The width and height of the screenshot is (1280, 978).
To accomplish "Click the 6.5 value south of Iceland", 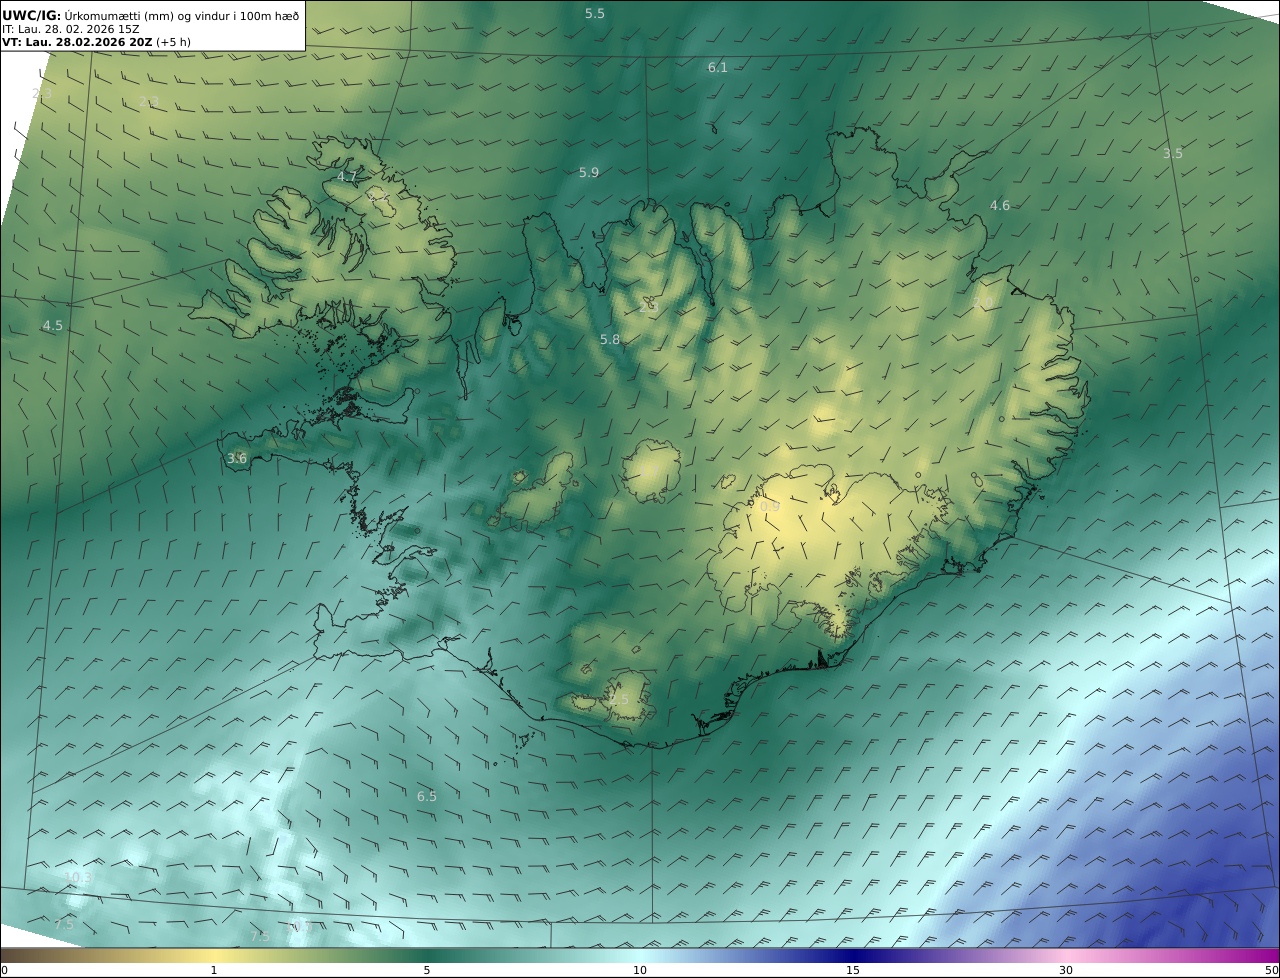I will tap(427, 796).
